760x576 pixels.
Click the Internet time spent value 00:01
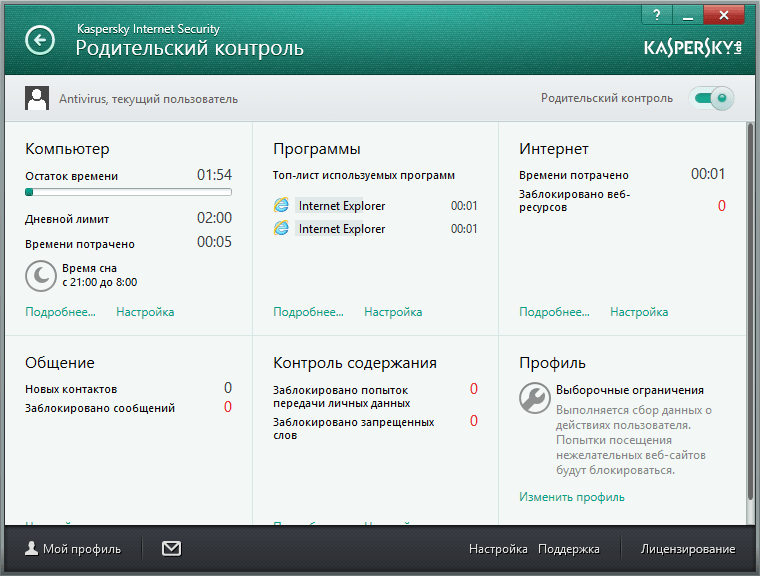pos(708,174)
